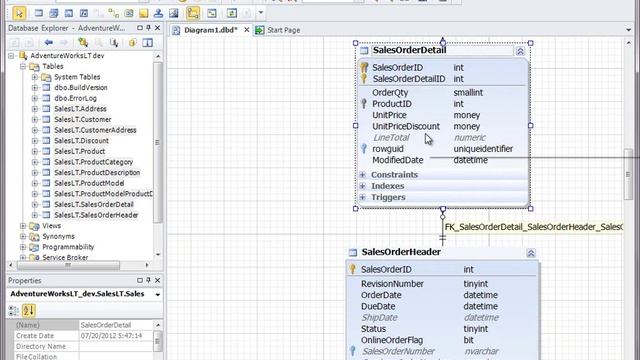640x360 pixels.
Task: Select dbo.BuildVersion table
Action: (x=81, y=87)
